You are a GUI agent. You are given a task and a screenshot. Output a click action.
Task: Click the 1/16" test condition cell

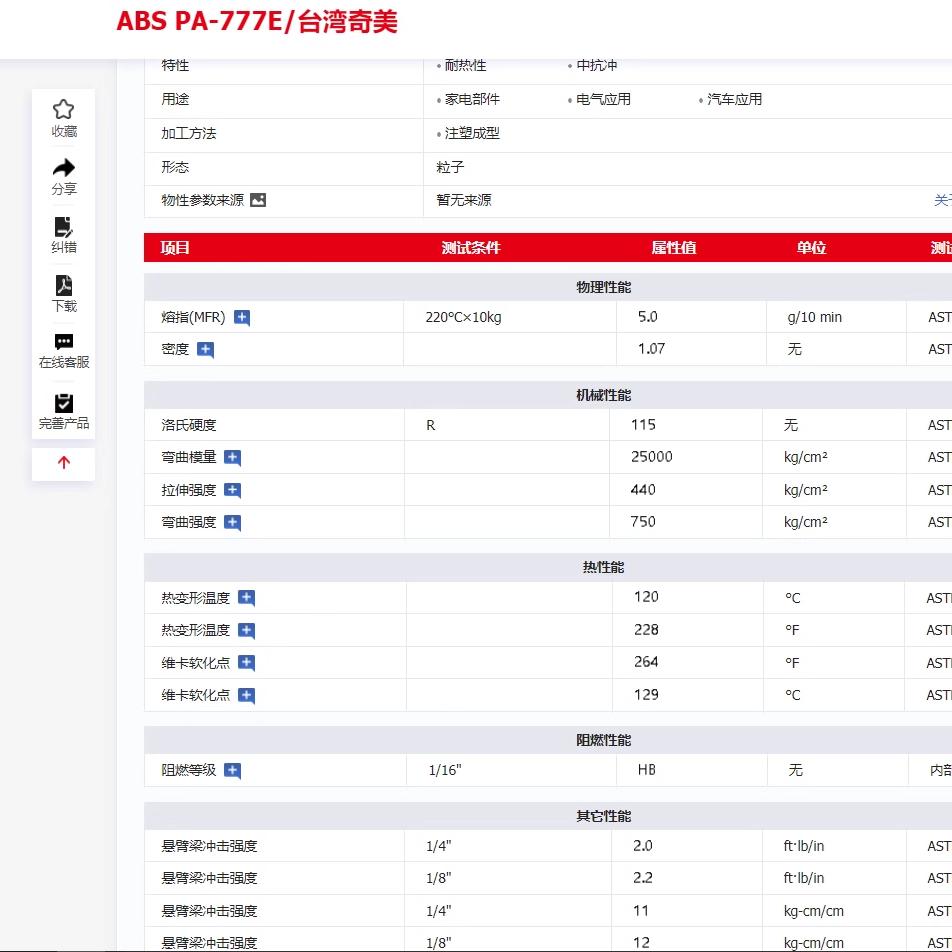445,770
